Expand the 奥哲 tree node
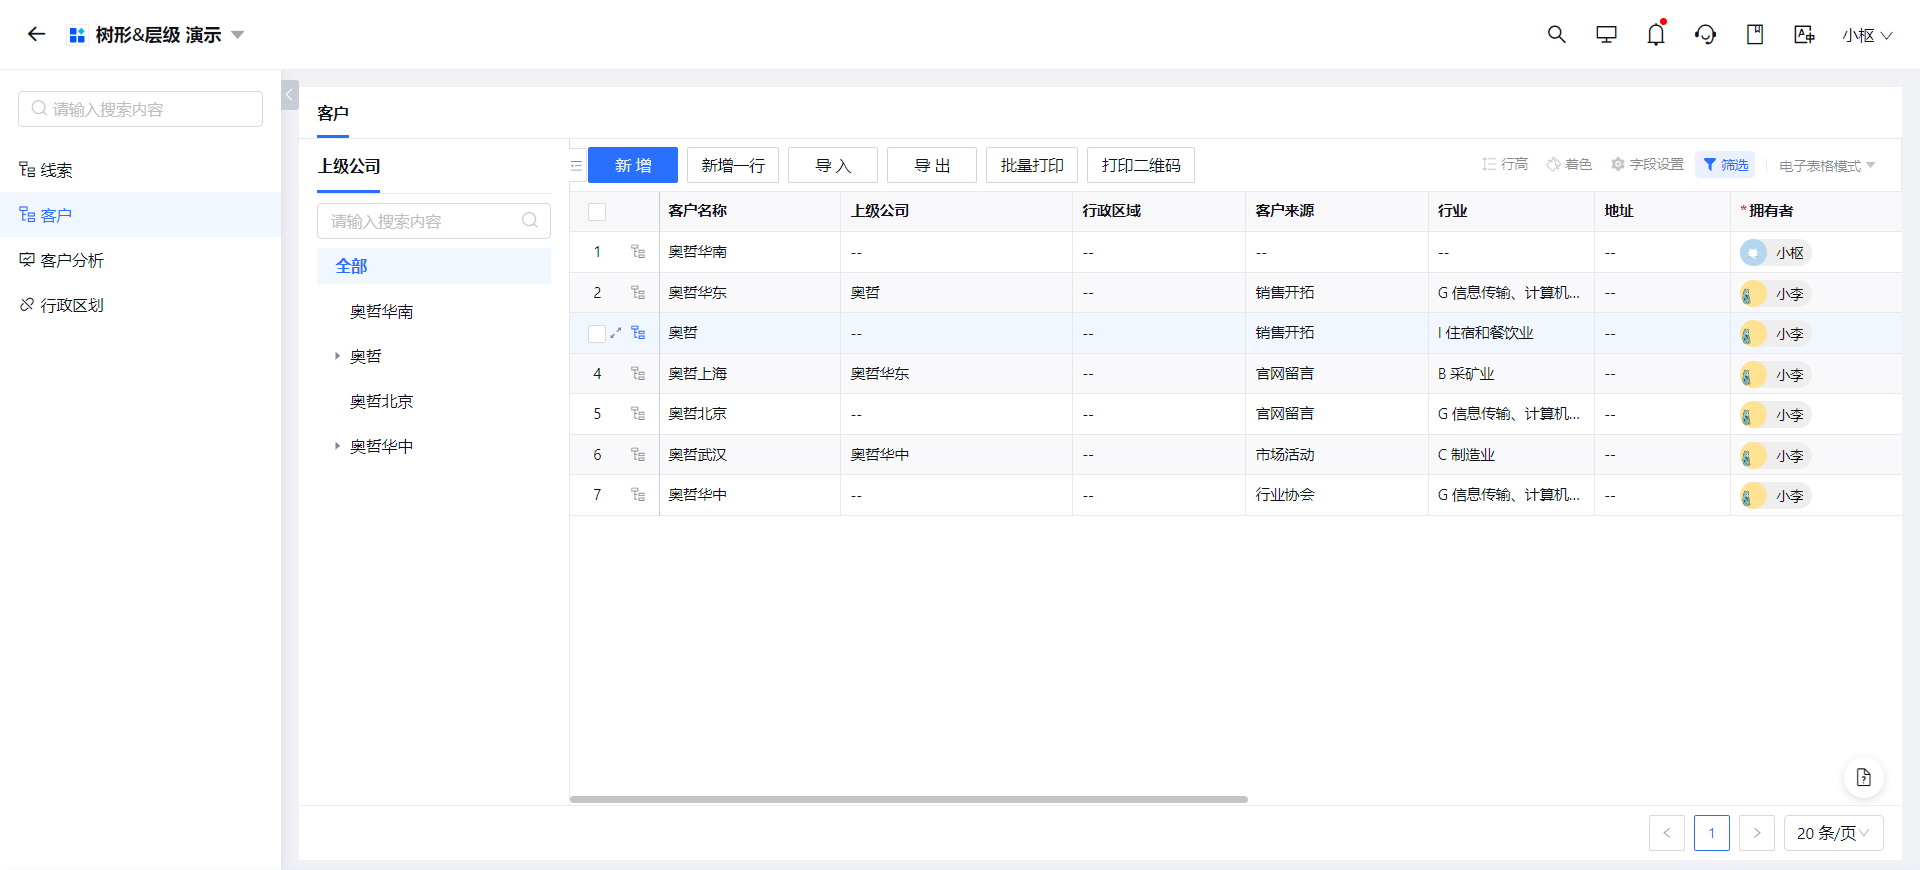The width and height of the screenshot is (1920, 870). 337,356
